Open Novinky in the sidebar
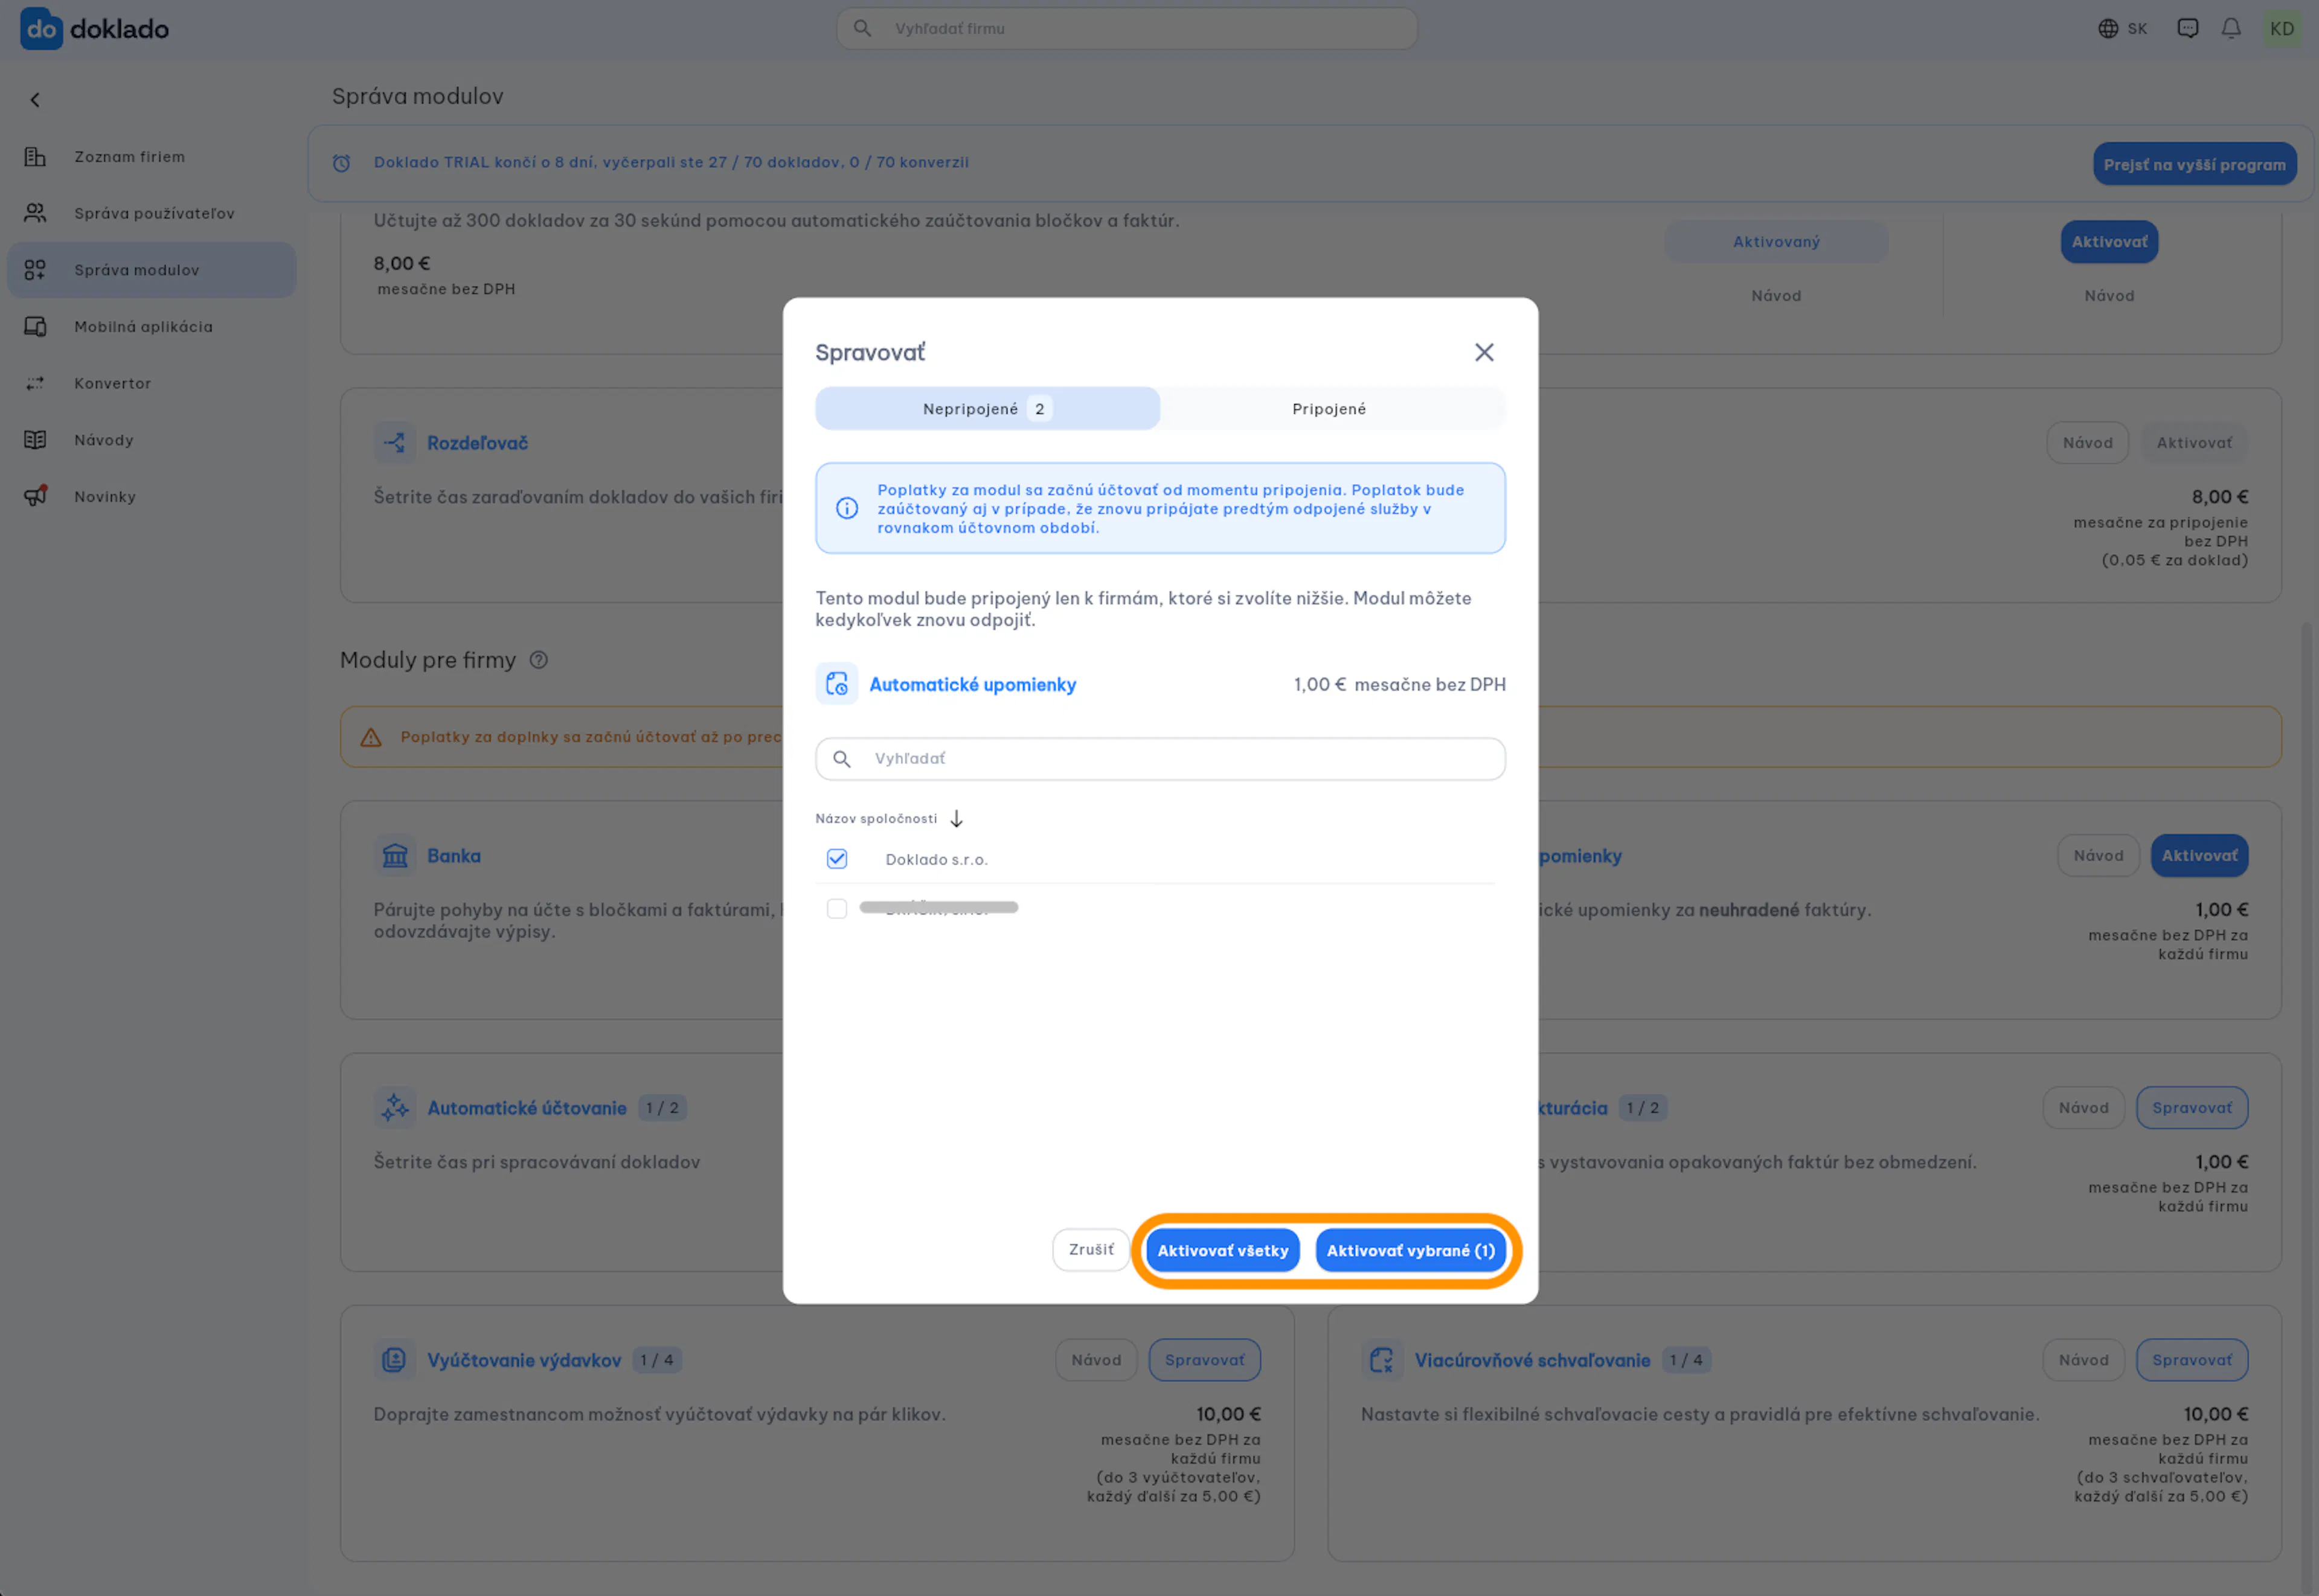 (x=151, y=496)
